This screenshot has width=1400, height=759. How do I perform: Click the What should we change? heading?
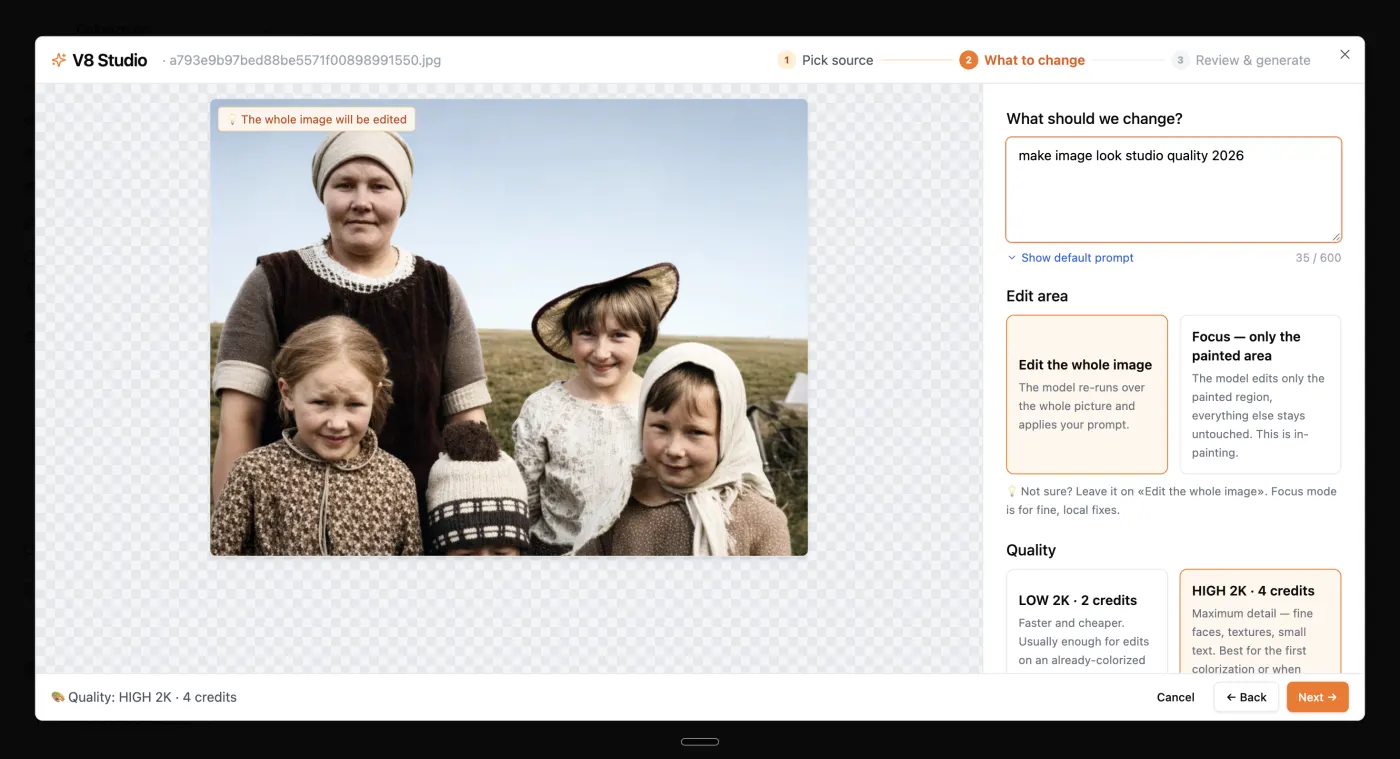[1094, 118]
